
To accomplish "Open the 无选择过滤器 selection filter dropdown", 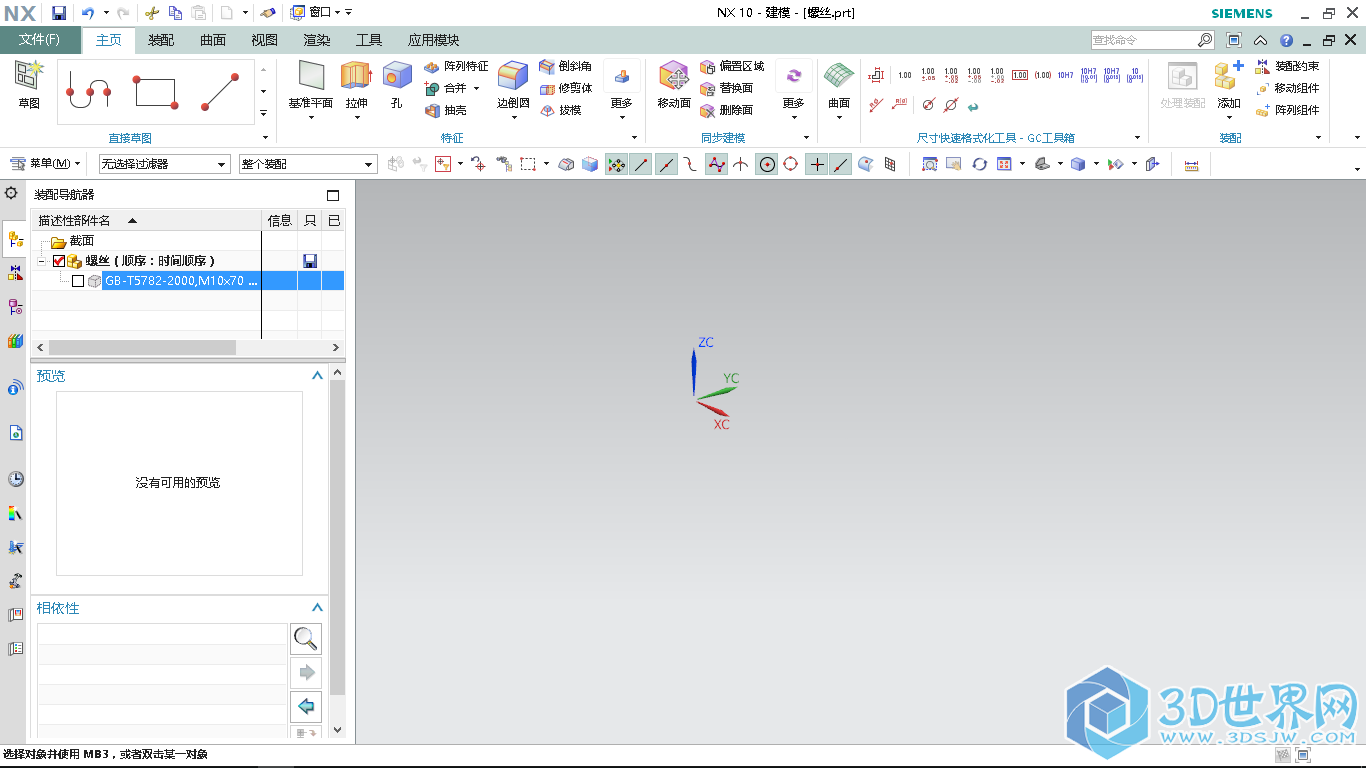I will pos(164,164).
